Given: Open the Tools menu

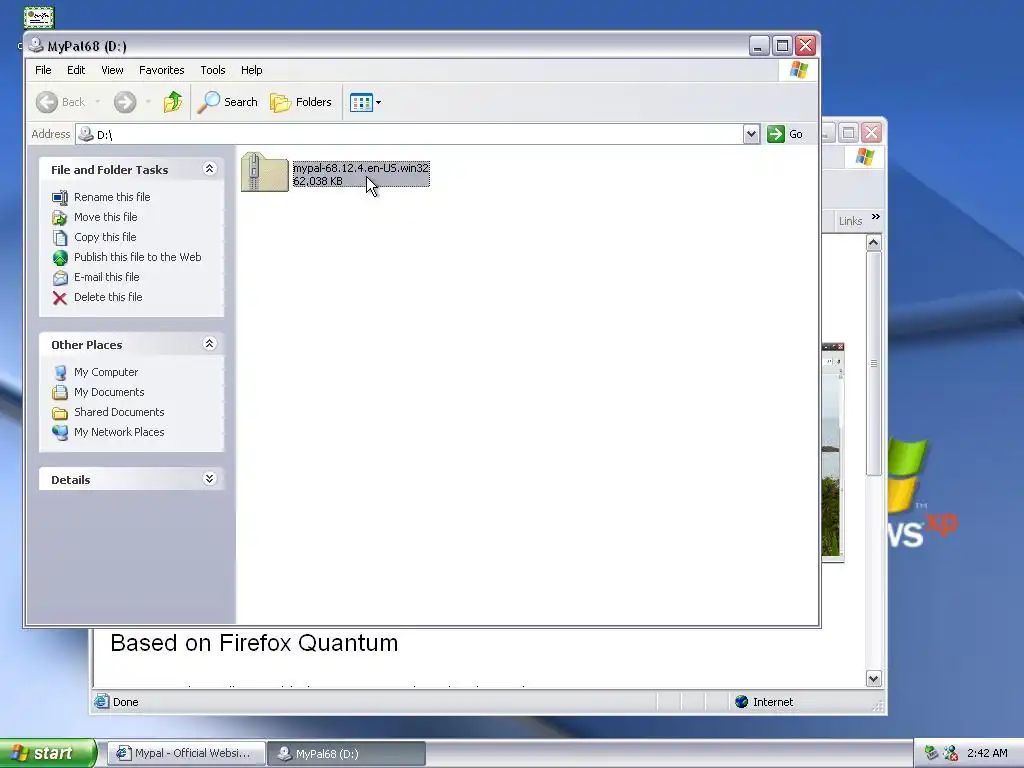Looking at the screenshot, I should (213, 70).
